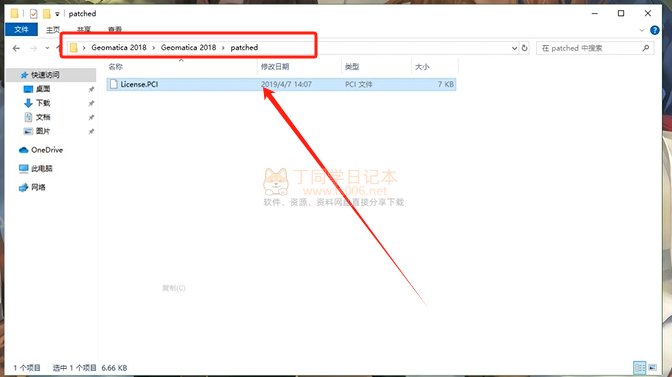Open 桌面 in navigation pane

click(x=43, y=89)
